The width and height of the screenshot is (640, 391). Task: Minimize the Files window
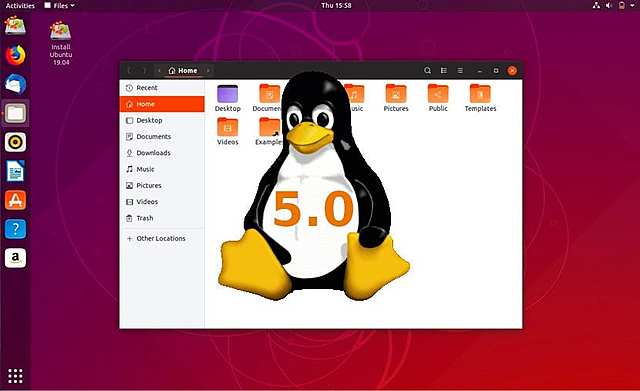[x=480, y=71]
